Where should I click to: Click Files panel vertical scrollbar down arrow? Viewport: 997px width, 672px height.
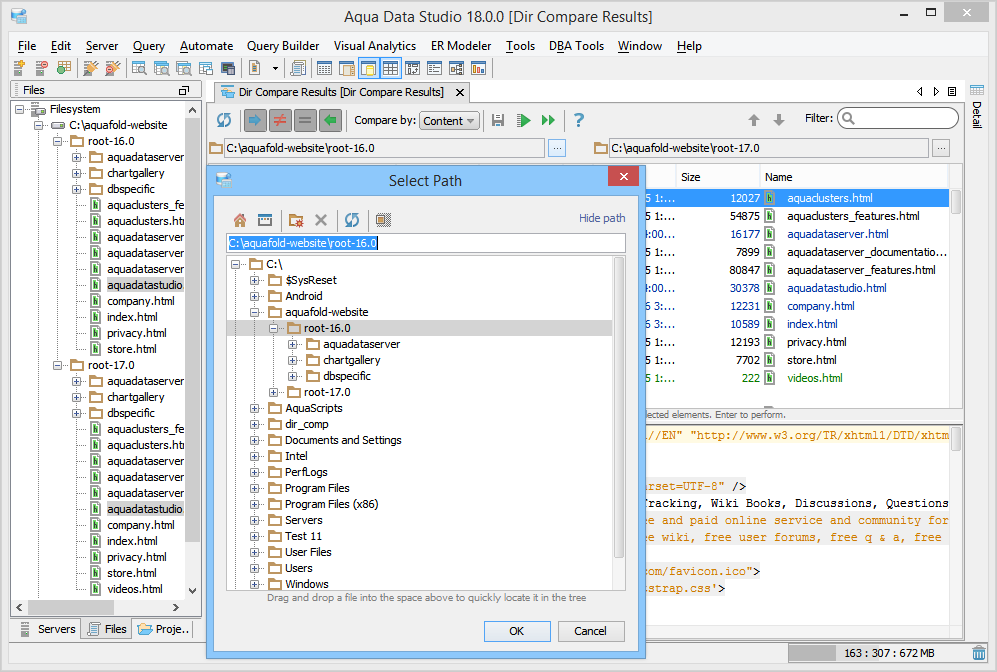tap(193, 591)
